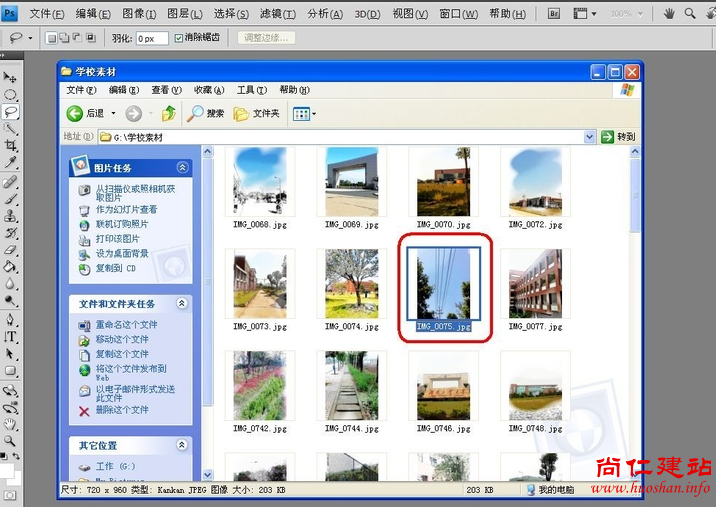Screen dimensions: 716x507
Task: Collapse the 图片任务 panel section
Action: [x=182, y=168]
